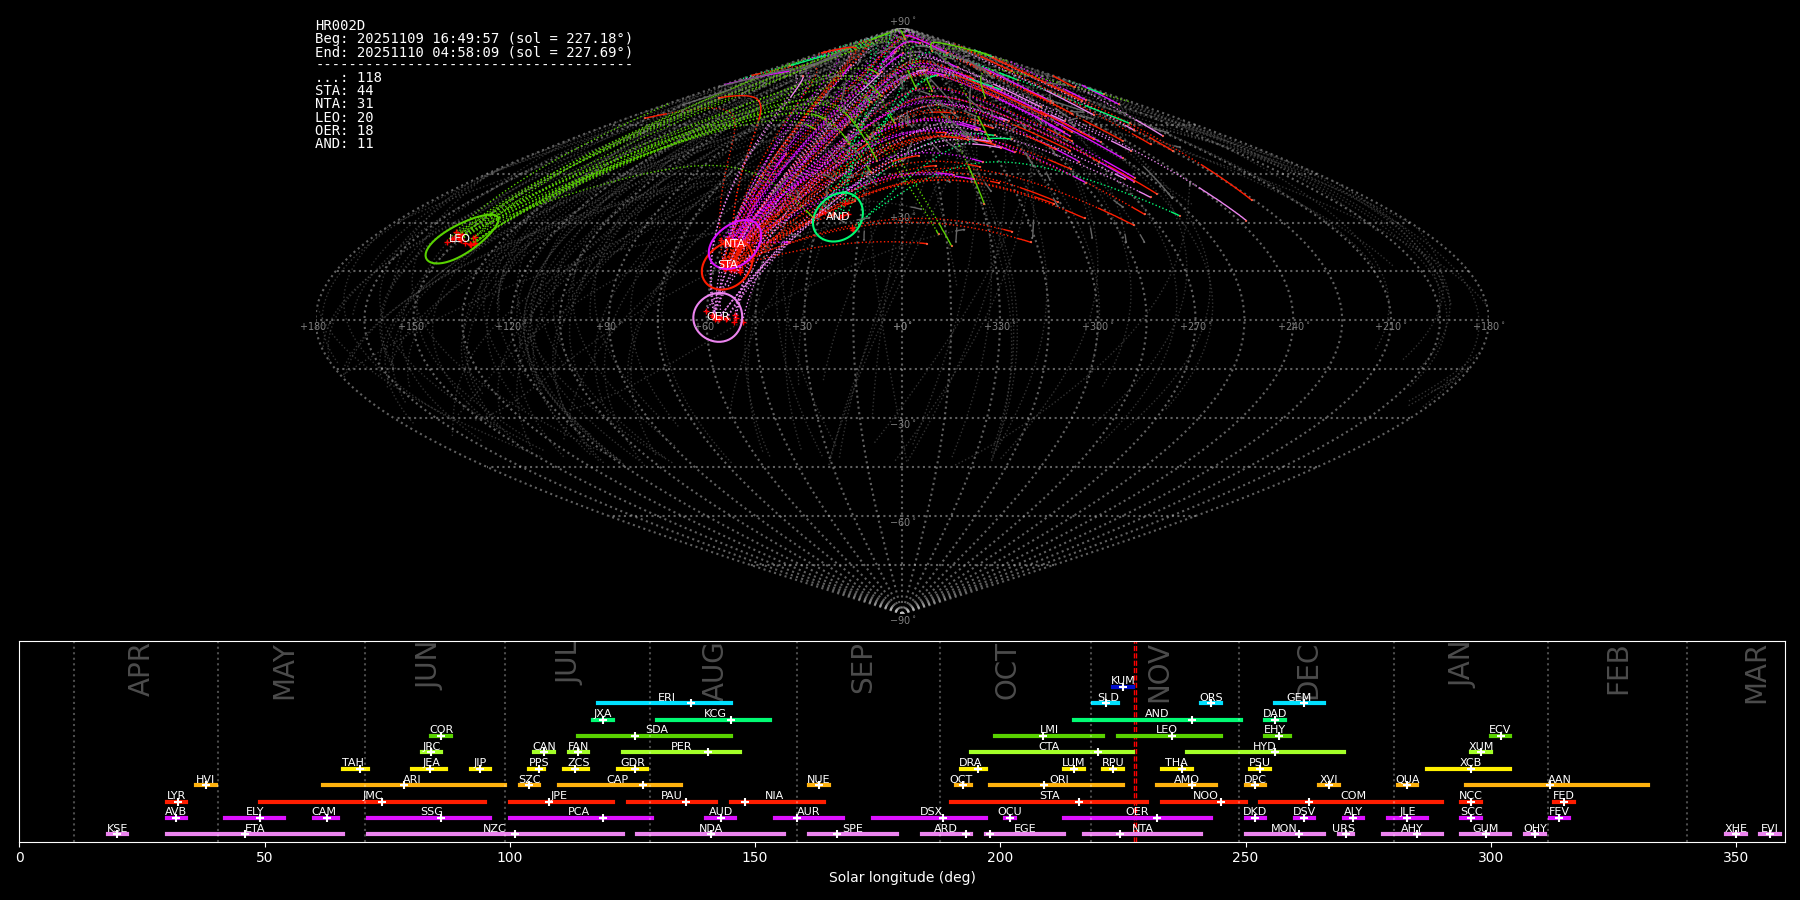Click the STA: 44 legend entry
1800x900 pixels.
click(x=344, y=91)
